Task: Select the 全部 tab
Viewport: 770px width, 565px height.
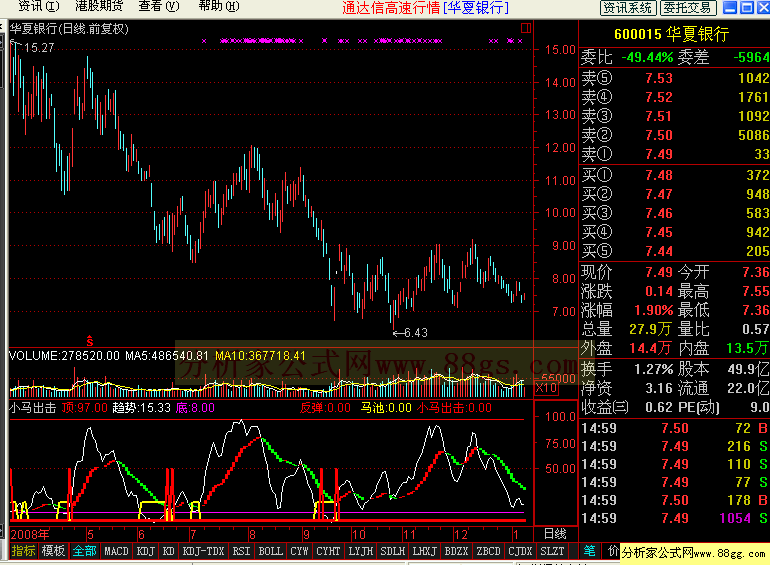Action: click(84, 551)
